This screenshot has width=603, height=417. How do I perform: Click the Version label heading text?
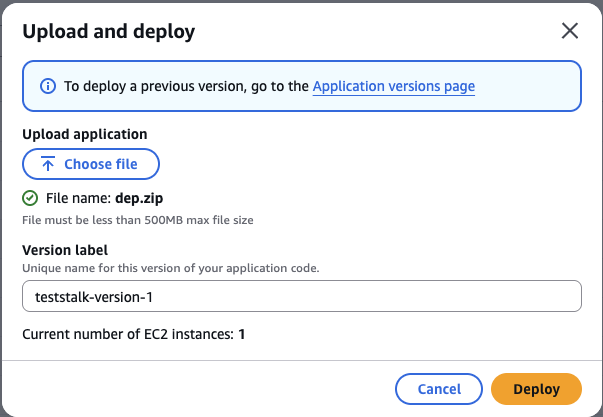[65, 250]
